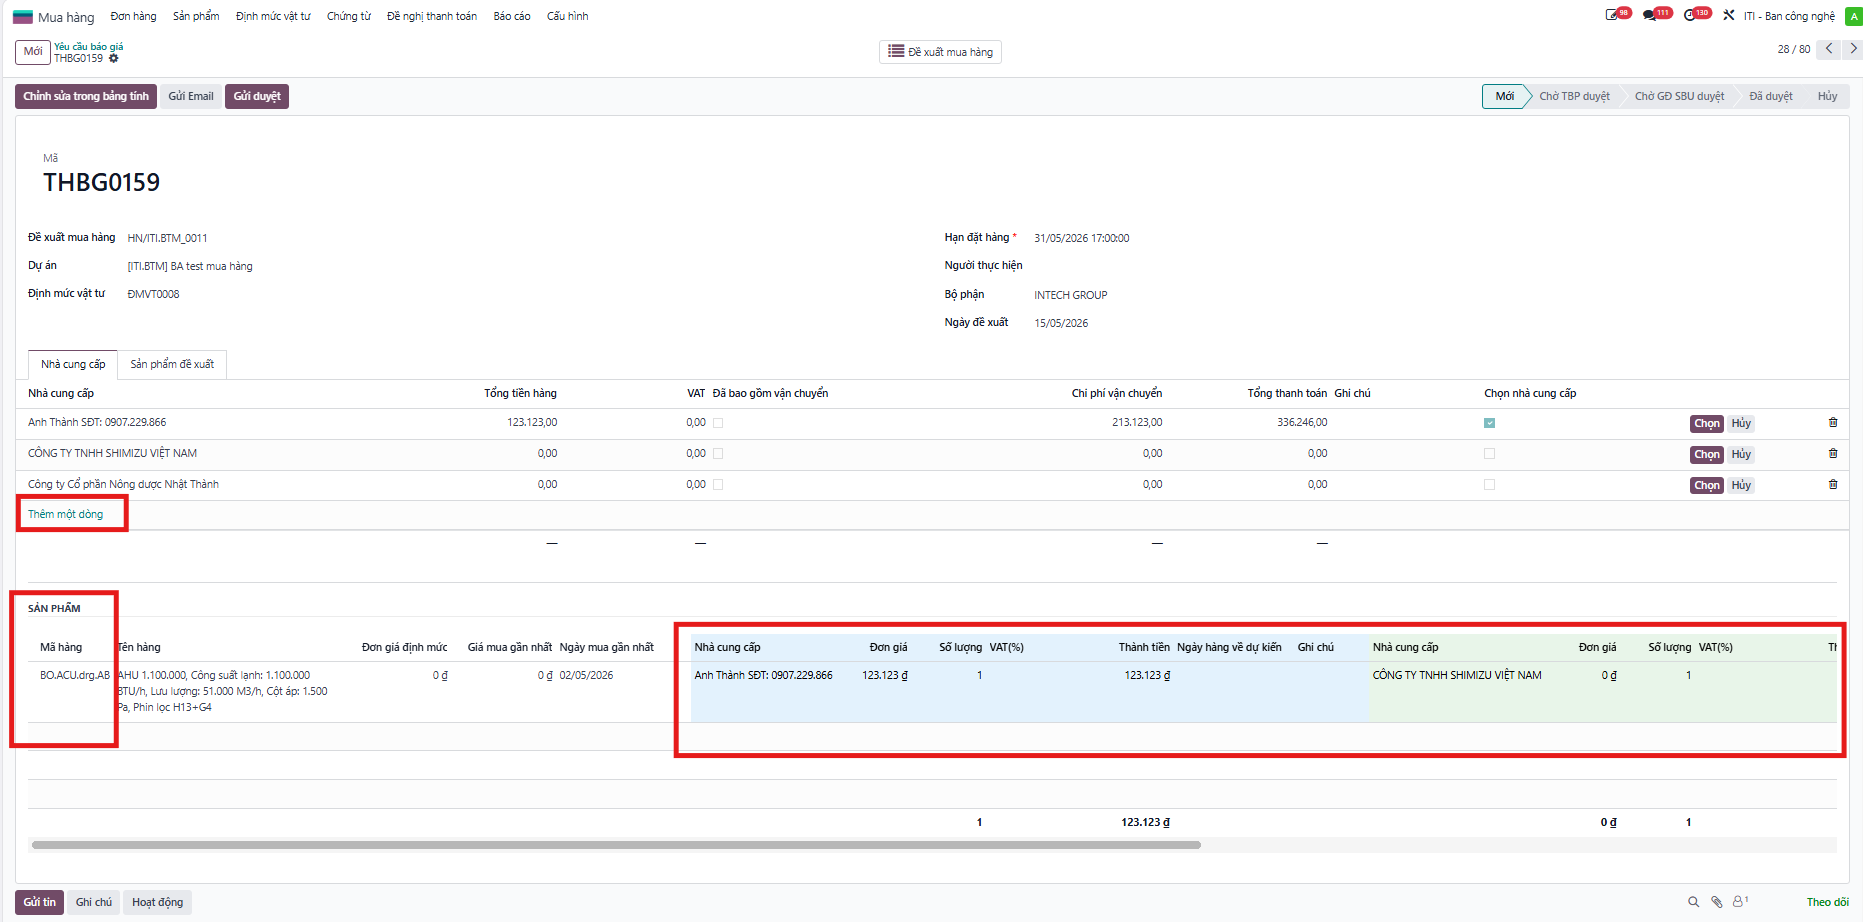Image resolution: width=1863 pixels, height=922 pixels.
Task: Open Đề nghị thanh toán menu item
Action: (x=432, y=16)
